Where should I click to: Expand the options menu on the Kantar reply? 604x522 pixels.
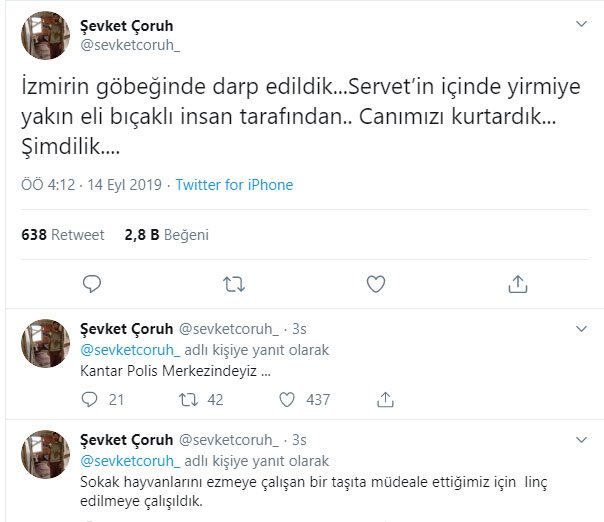(x=581, y=329)
